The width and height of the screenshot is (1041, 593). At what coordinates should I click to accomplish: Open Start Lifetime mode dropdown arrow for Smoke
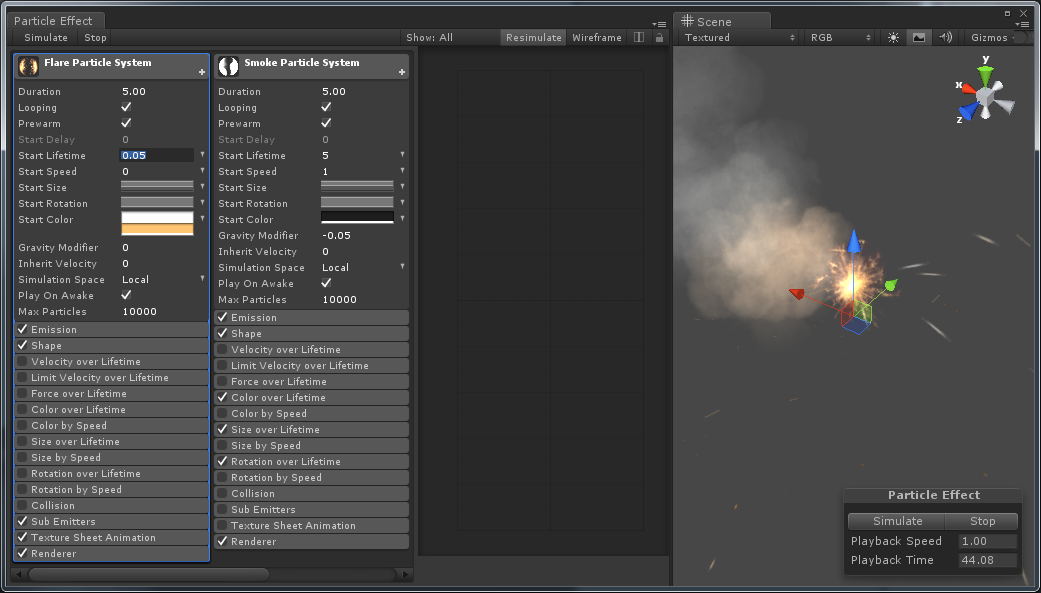click(x=402, y=155)
